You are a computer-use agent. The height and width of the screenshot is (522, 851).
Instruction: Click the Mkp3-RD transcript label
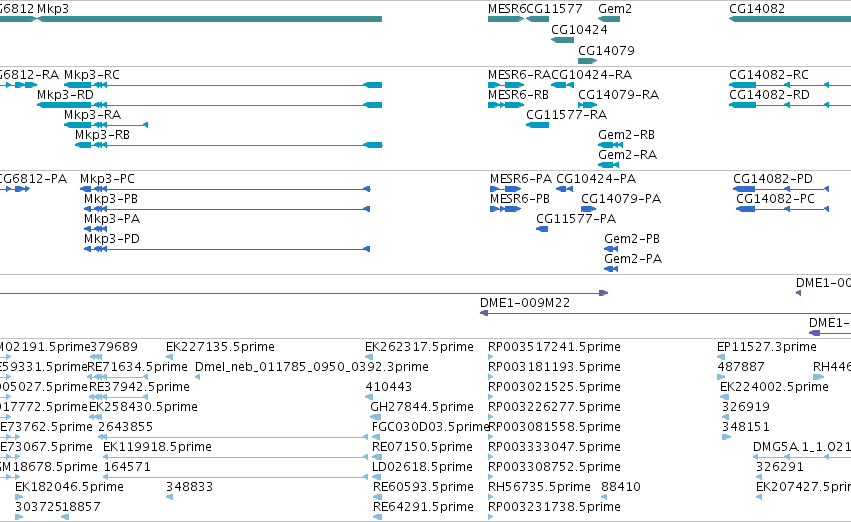click(x=65, y=95)
